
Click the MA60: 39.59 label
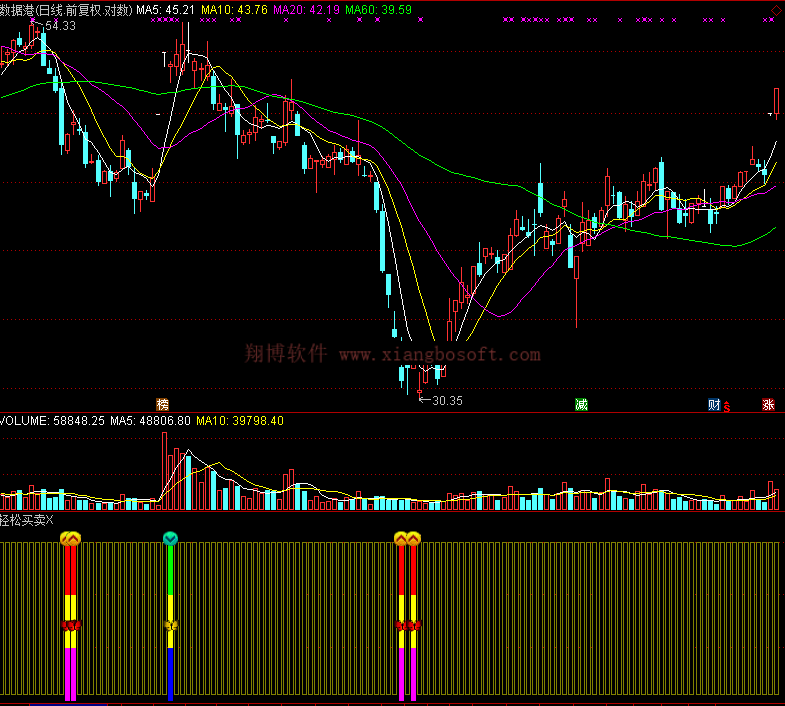[x=378, y=10]
